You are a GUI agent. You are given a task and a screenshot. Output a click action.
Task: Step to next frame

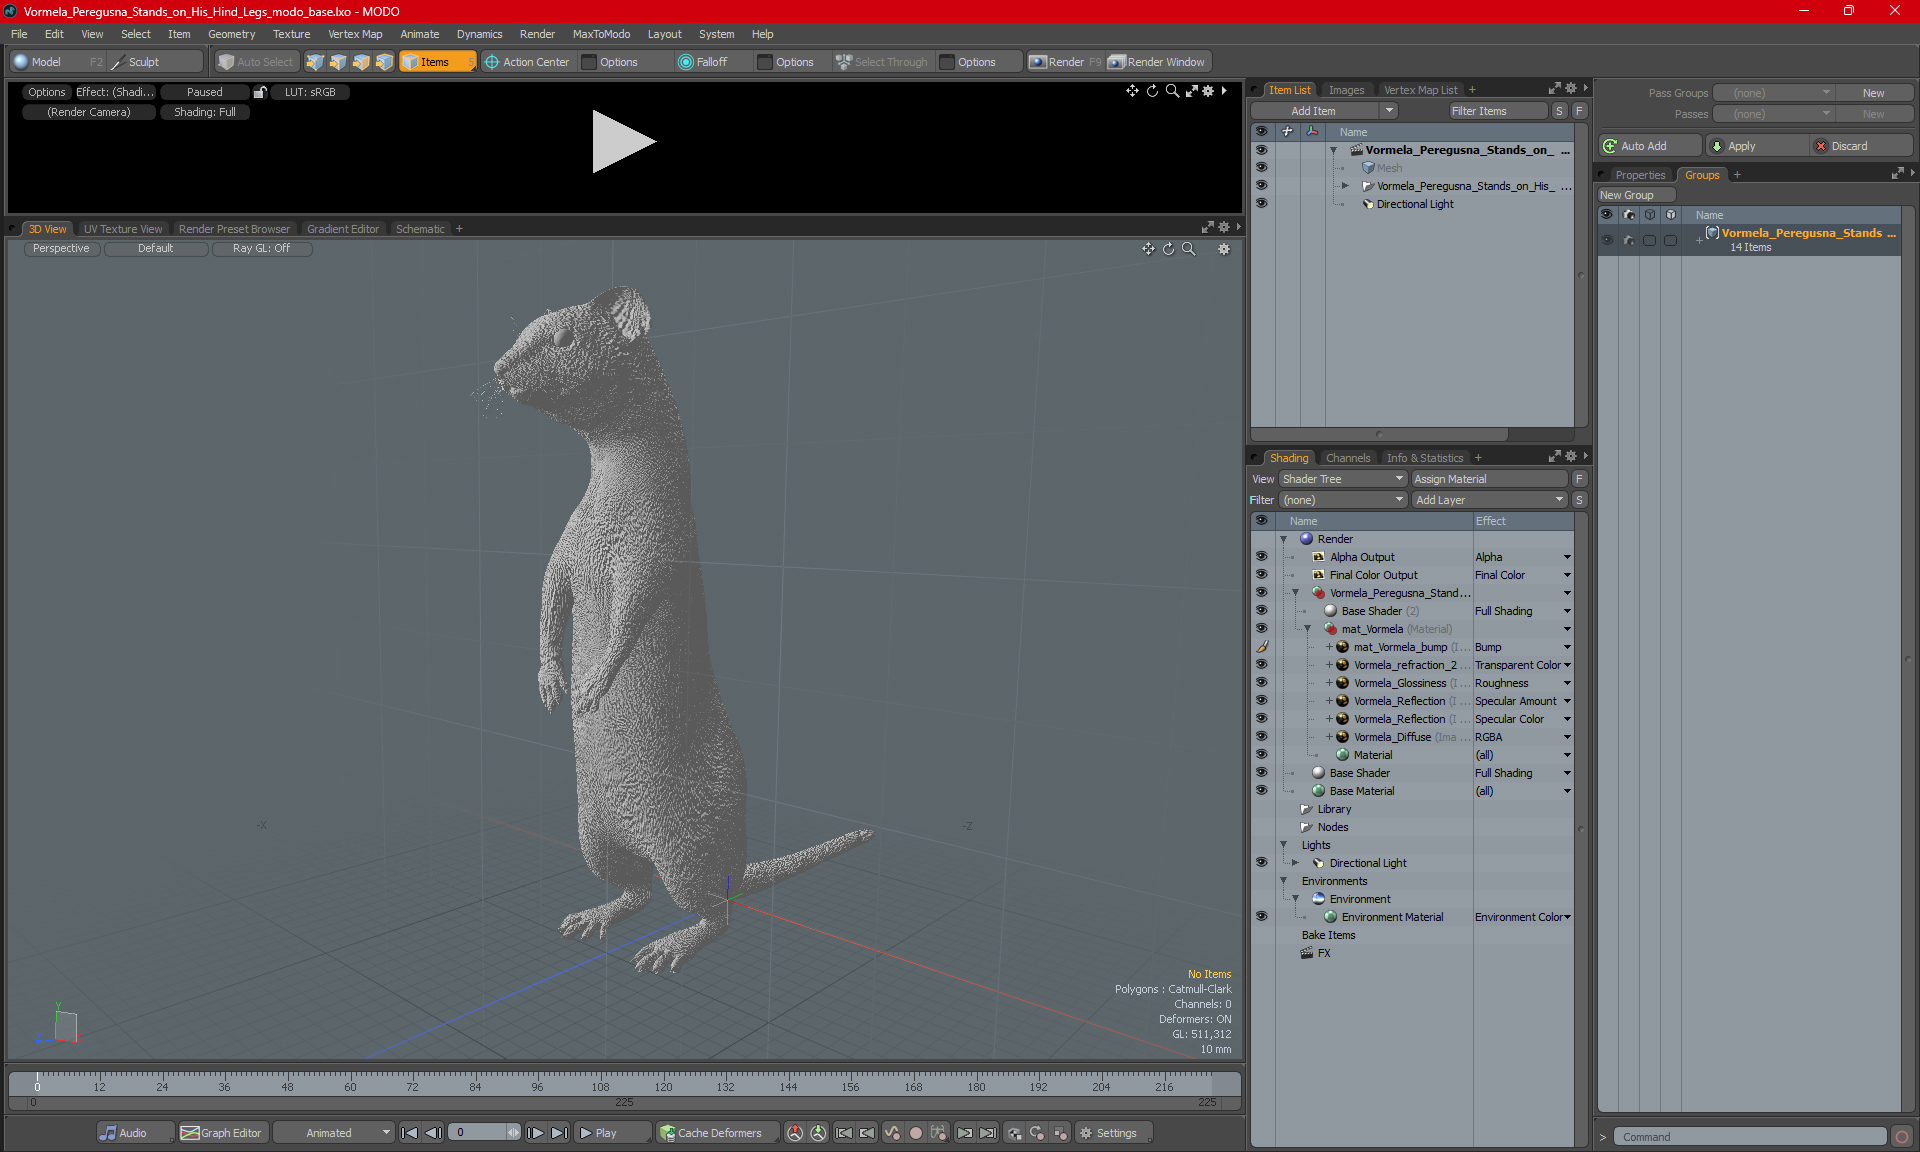coord(536,1133)
